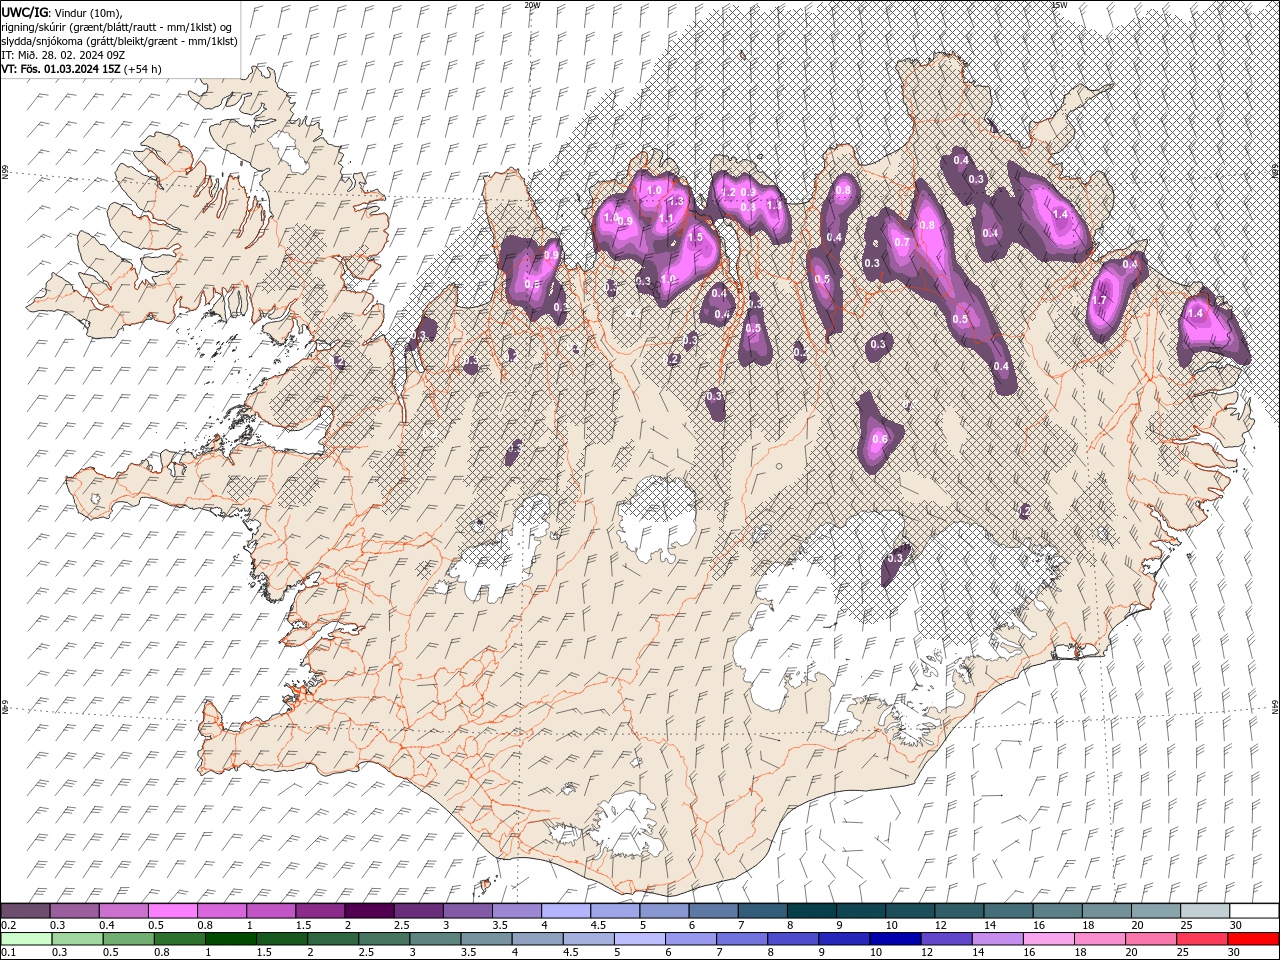
Task: Click the "IT: Mið. 28. 02. 2024 09Z" initial time line
Action: pos(64,55)
